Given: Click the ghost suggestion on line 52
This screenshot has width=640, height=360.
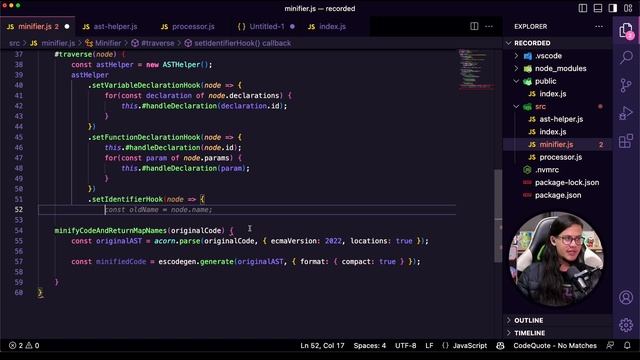Looking at the screenshot, I should point(158,210).
